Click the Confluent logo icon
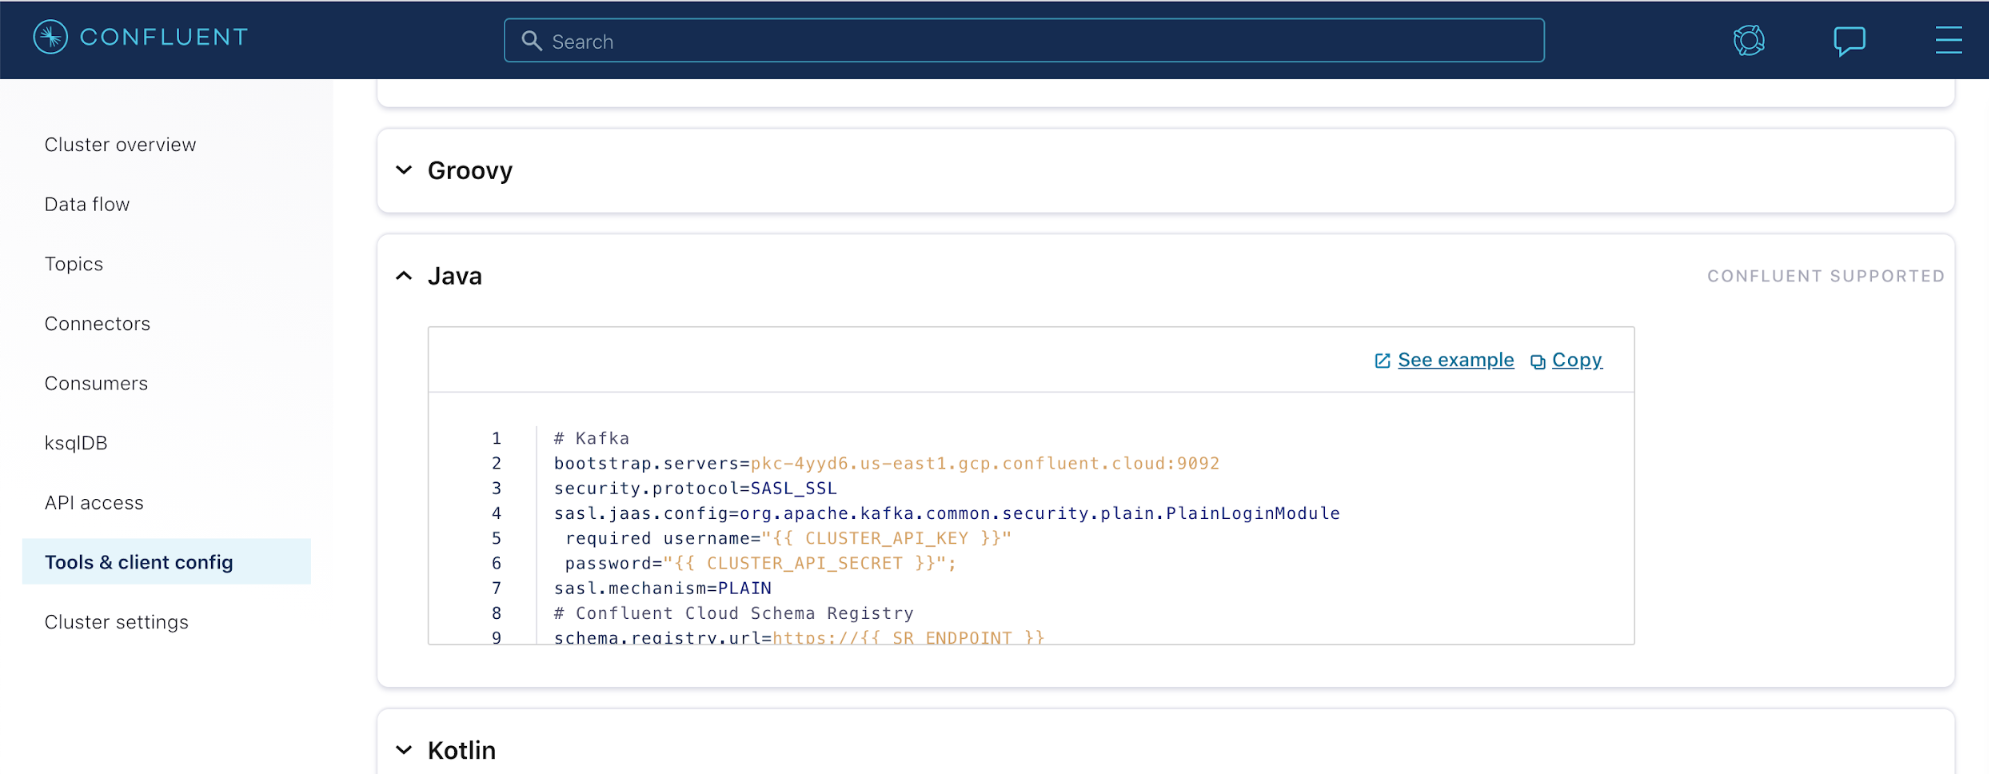 click(50, 37)
